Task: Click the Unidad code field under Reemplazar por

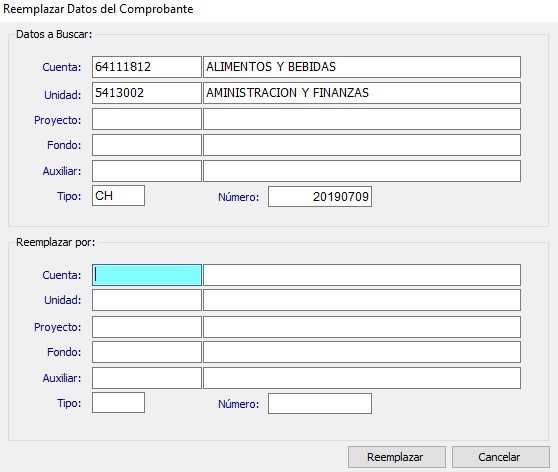Action: 147,300
